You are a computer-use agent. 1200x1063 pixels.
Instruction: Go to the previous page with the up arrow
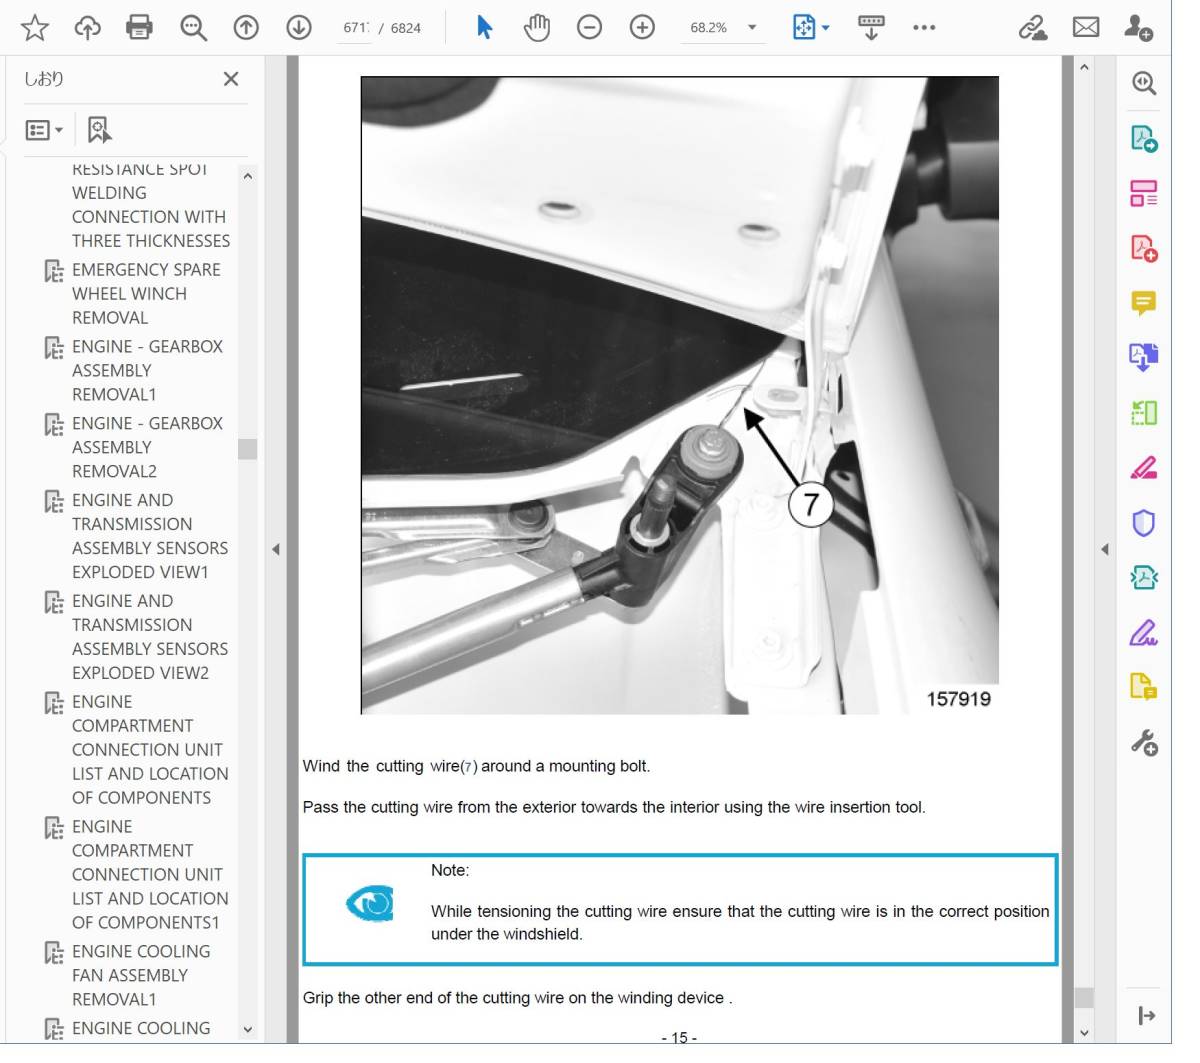(x=246, y=28)
